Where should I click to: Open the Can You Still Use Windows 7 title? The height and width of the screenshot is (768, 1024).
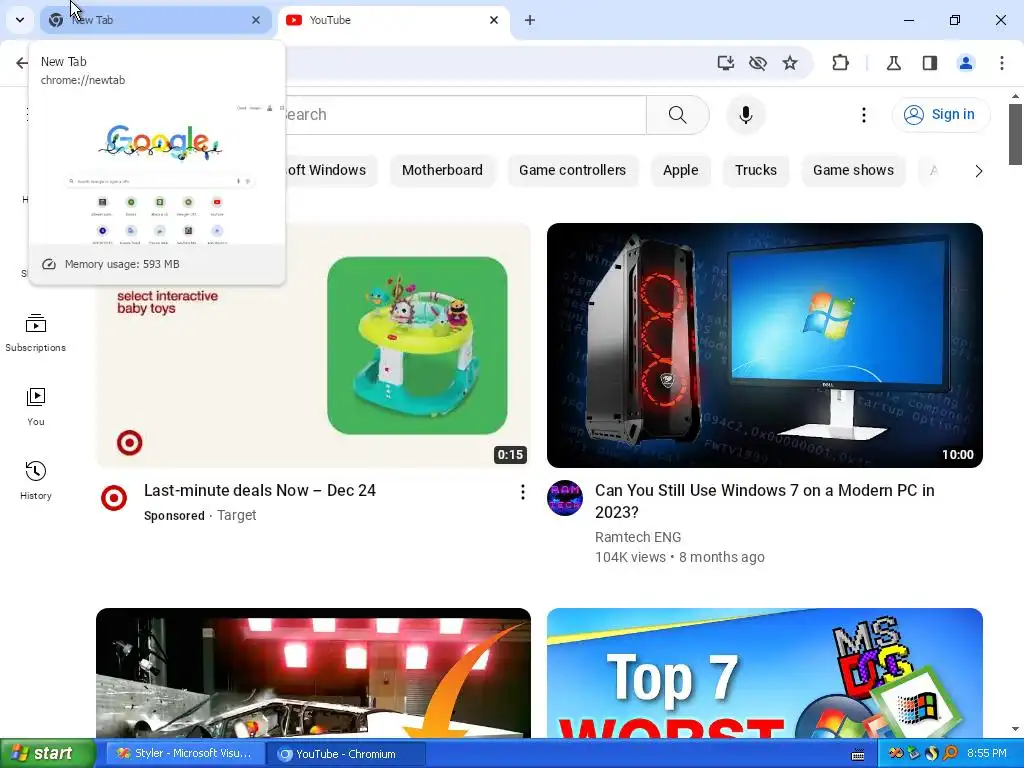(765, 501)
